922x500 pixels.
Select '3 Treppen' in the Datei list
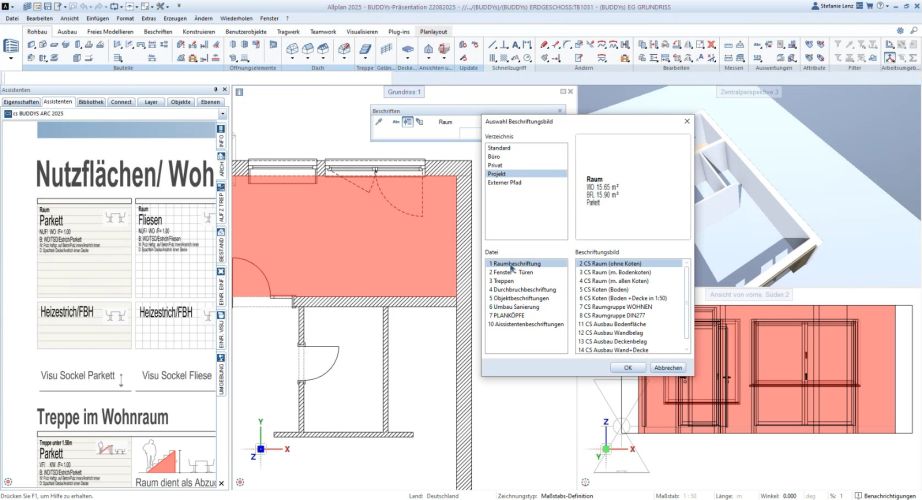click(x=502, y=281)
